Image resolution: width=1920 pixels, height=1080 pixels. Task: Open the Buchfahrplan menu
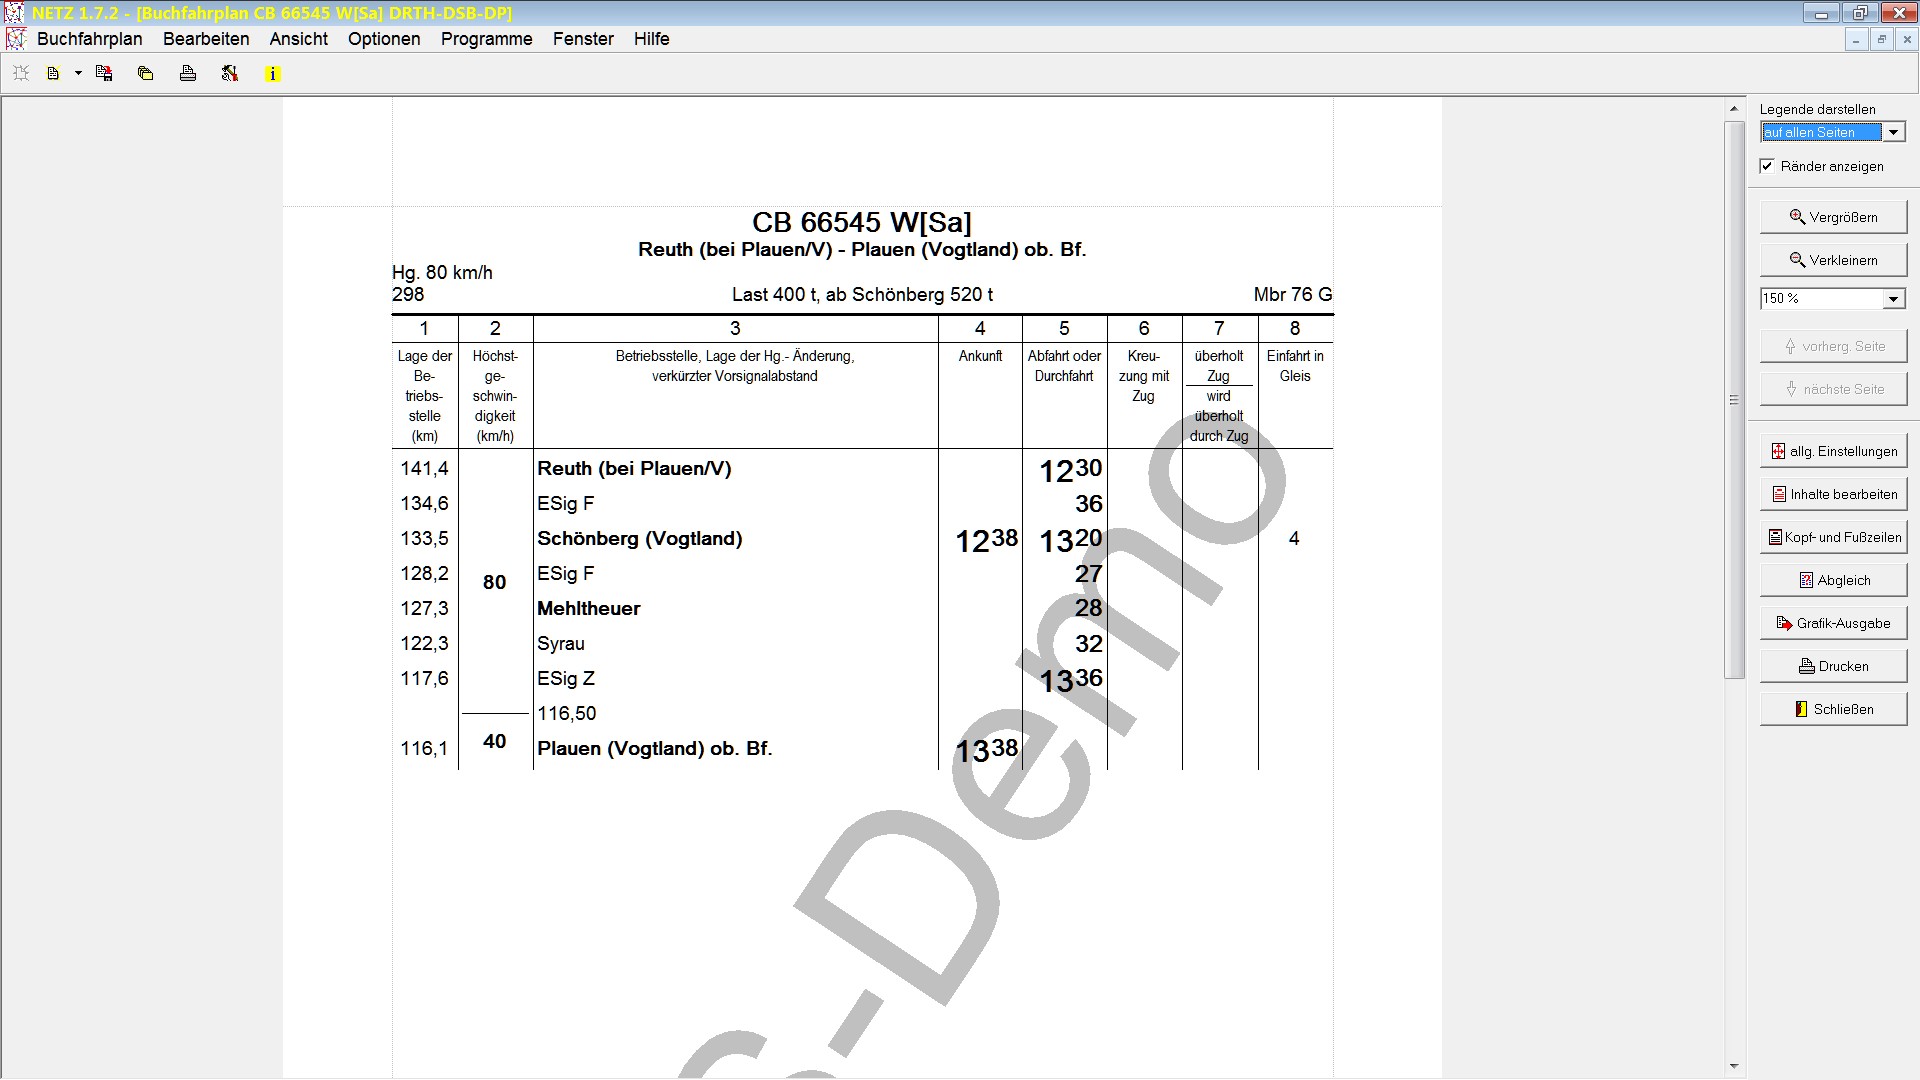(x=89, y=39)
